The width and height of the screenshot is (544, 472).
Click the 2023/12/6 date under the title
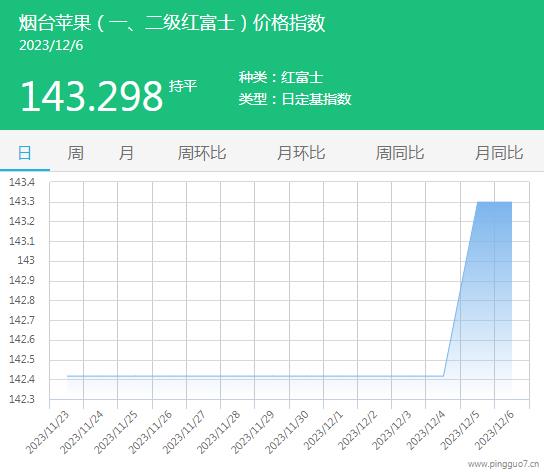pos(51,46)
